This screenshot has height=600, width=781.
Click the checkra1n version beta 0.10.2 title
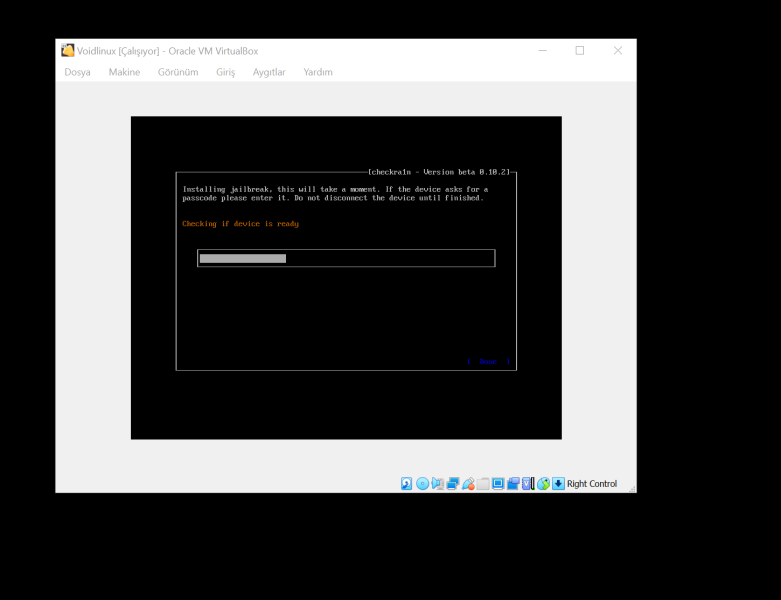tap(439, 172)
